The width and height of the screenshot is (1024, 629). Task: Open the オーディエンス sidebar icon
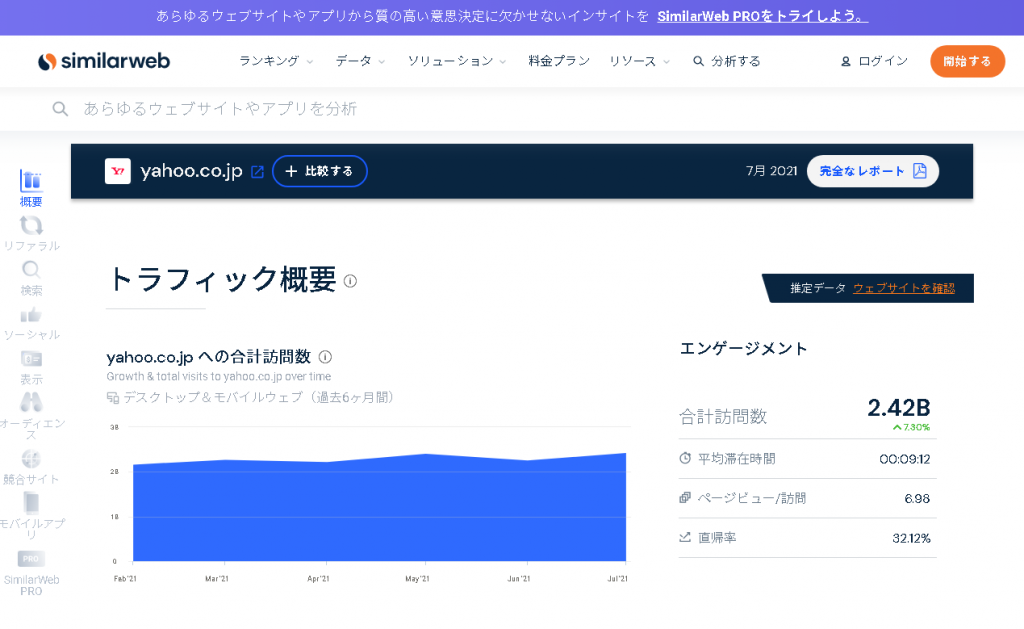[31, 402]
